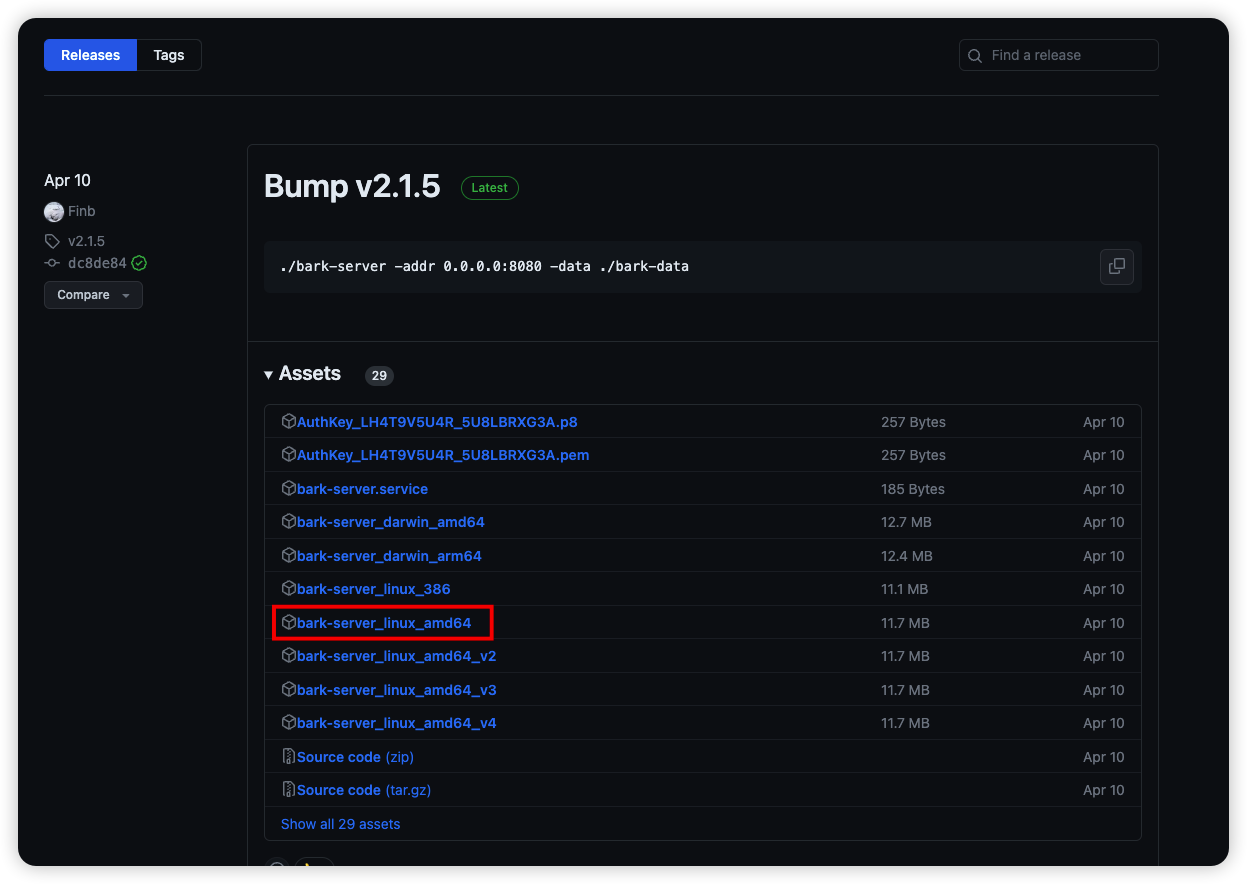Click the Find a release search field
Screen dimensions: 1247x884
pyautogui.click(x=1066, y=55)
